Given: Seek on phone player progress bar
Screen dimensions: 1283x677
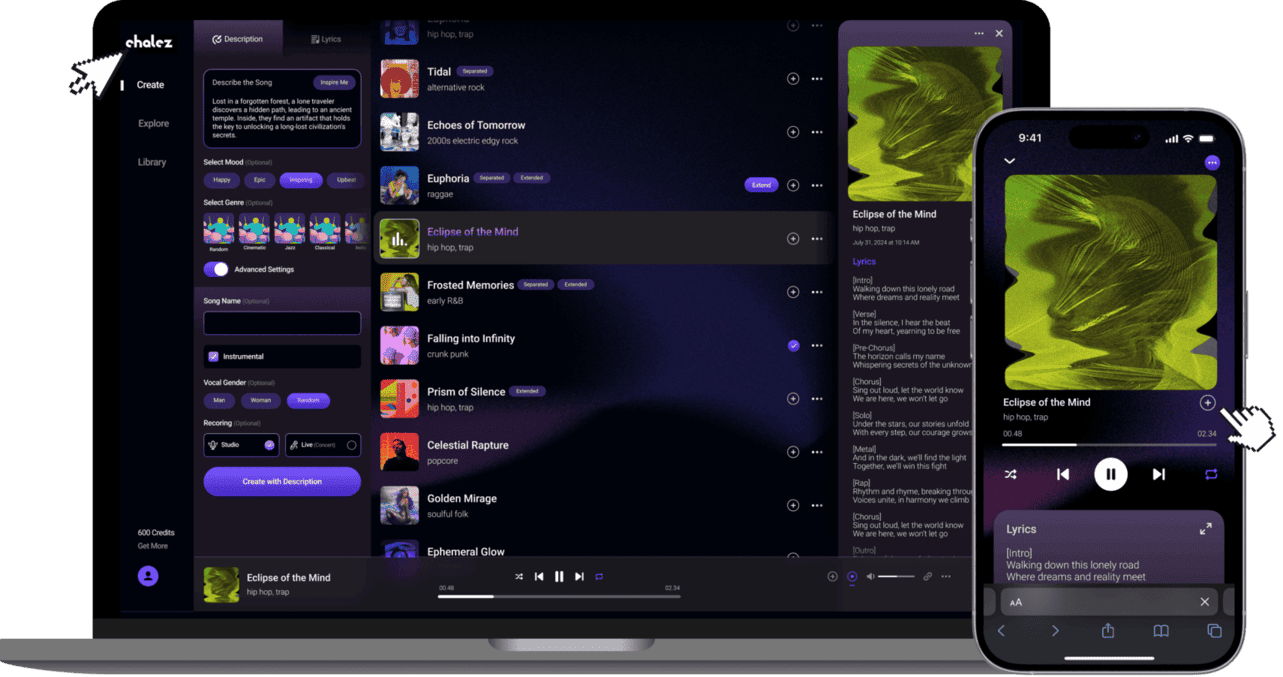Looking at the screenshot, I should (x=1110, y=444).
